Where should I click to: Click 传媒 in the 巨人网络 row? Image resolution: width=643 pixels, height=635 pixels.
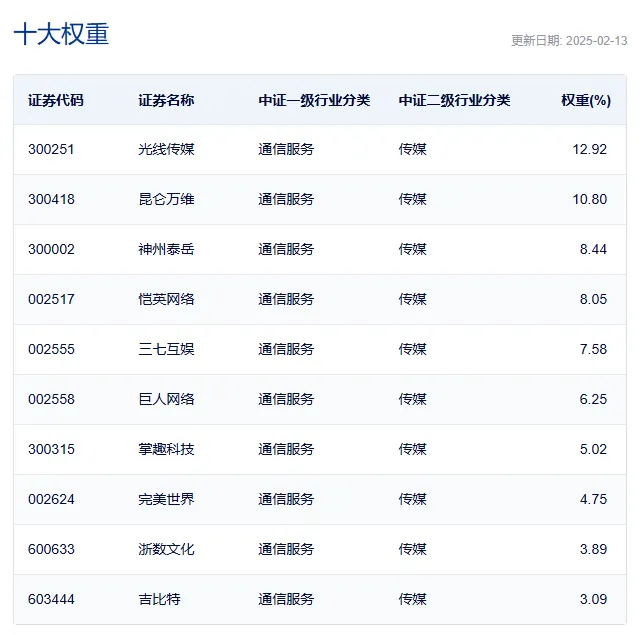[x=413, y=400]
